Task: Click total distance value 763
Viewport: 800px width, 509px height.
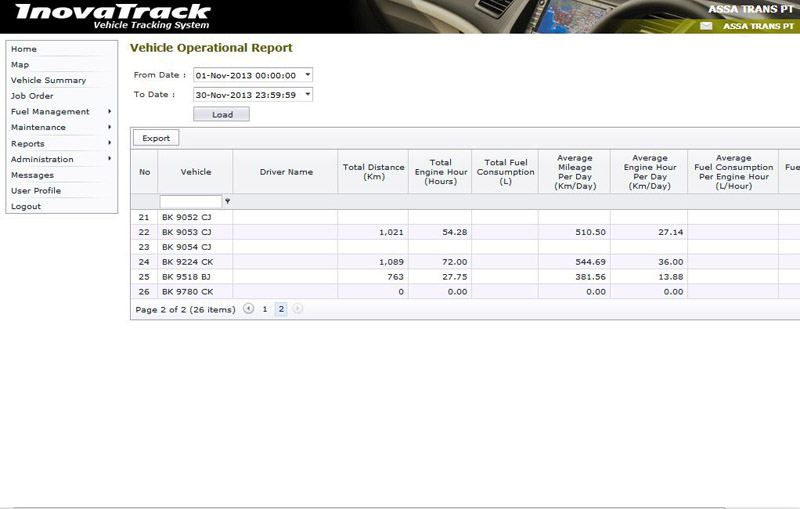Action: point(395,277)
